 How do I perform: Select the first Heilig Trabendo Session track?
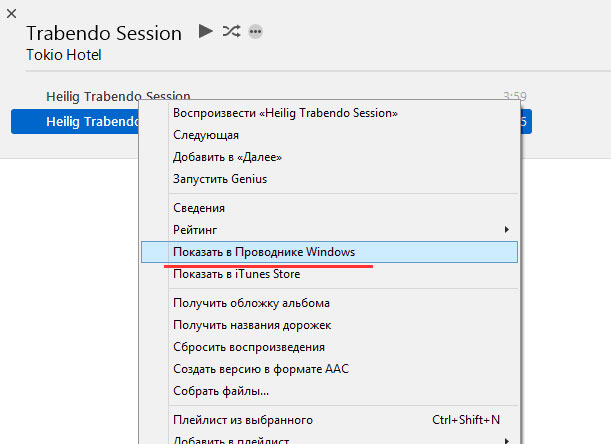pos(118,96)
